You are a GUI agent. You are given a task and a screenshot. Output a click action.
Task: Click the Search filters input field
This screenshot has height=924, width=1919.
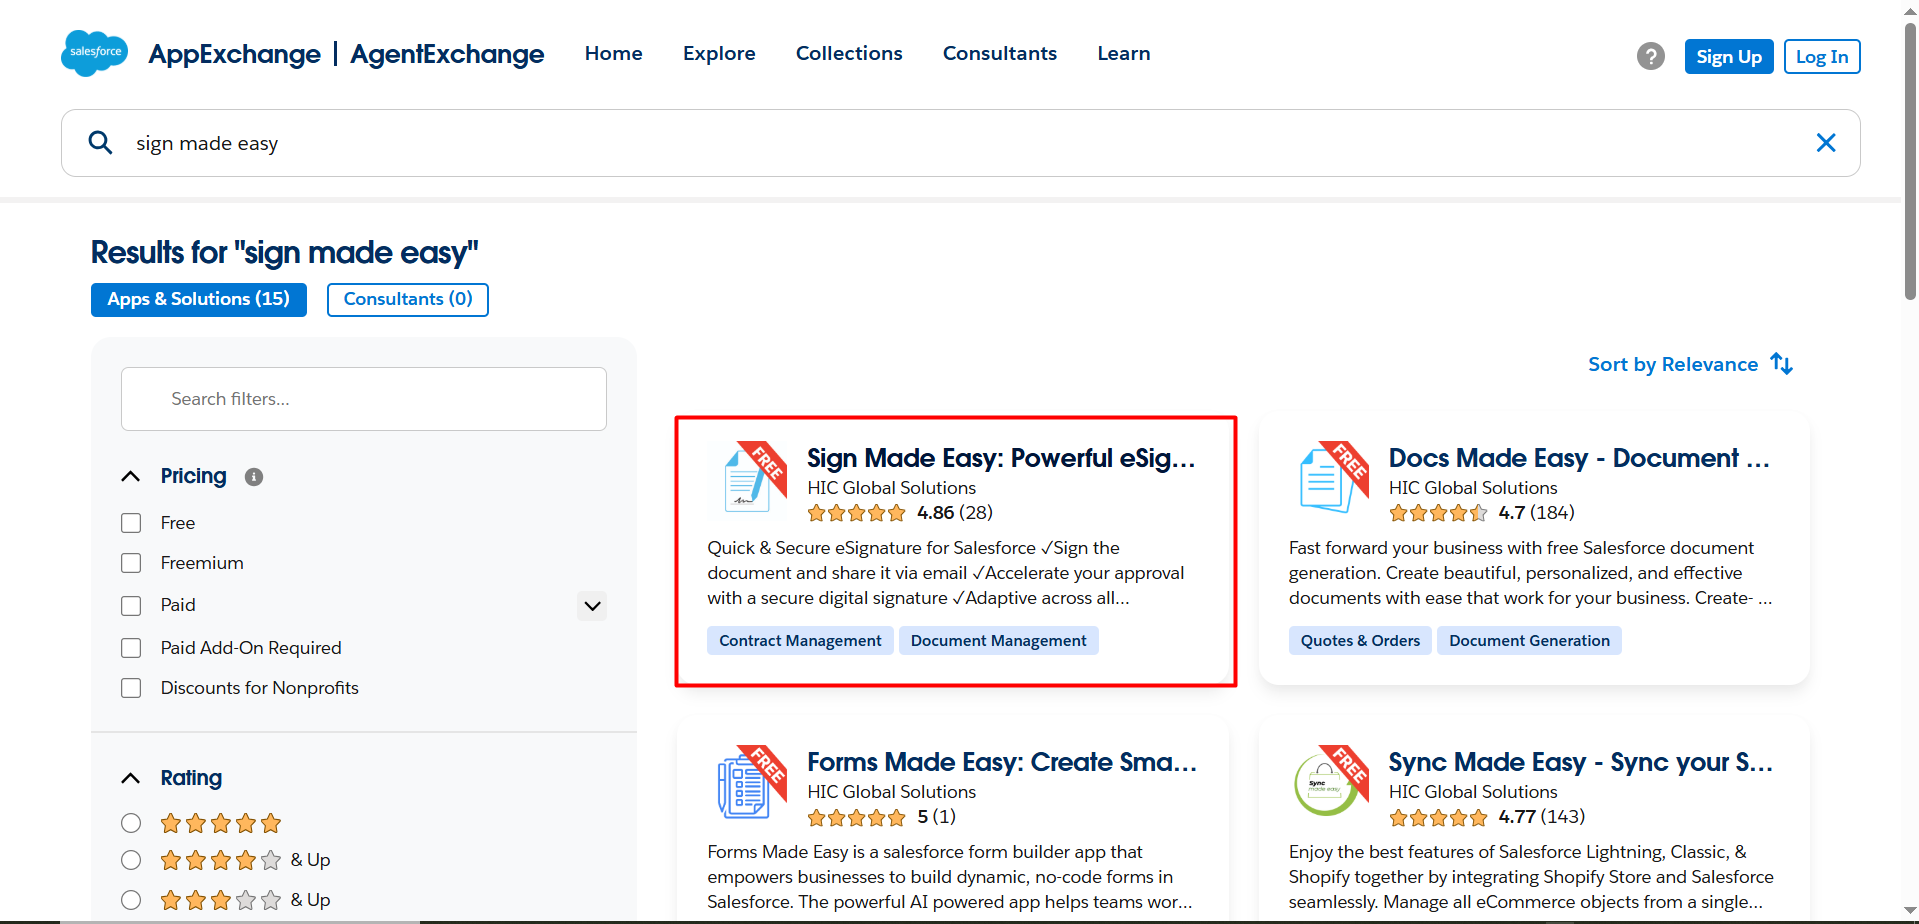(364, 399)
